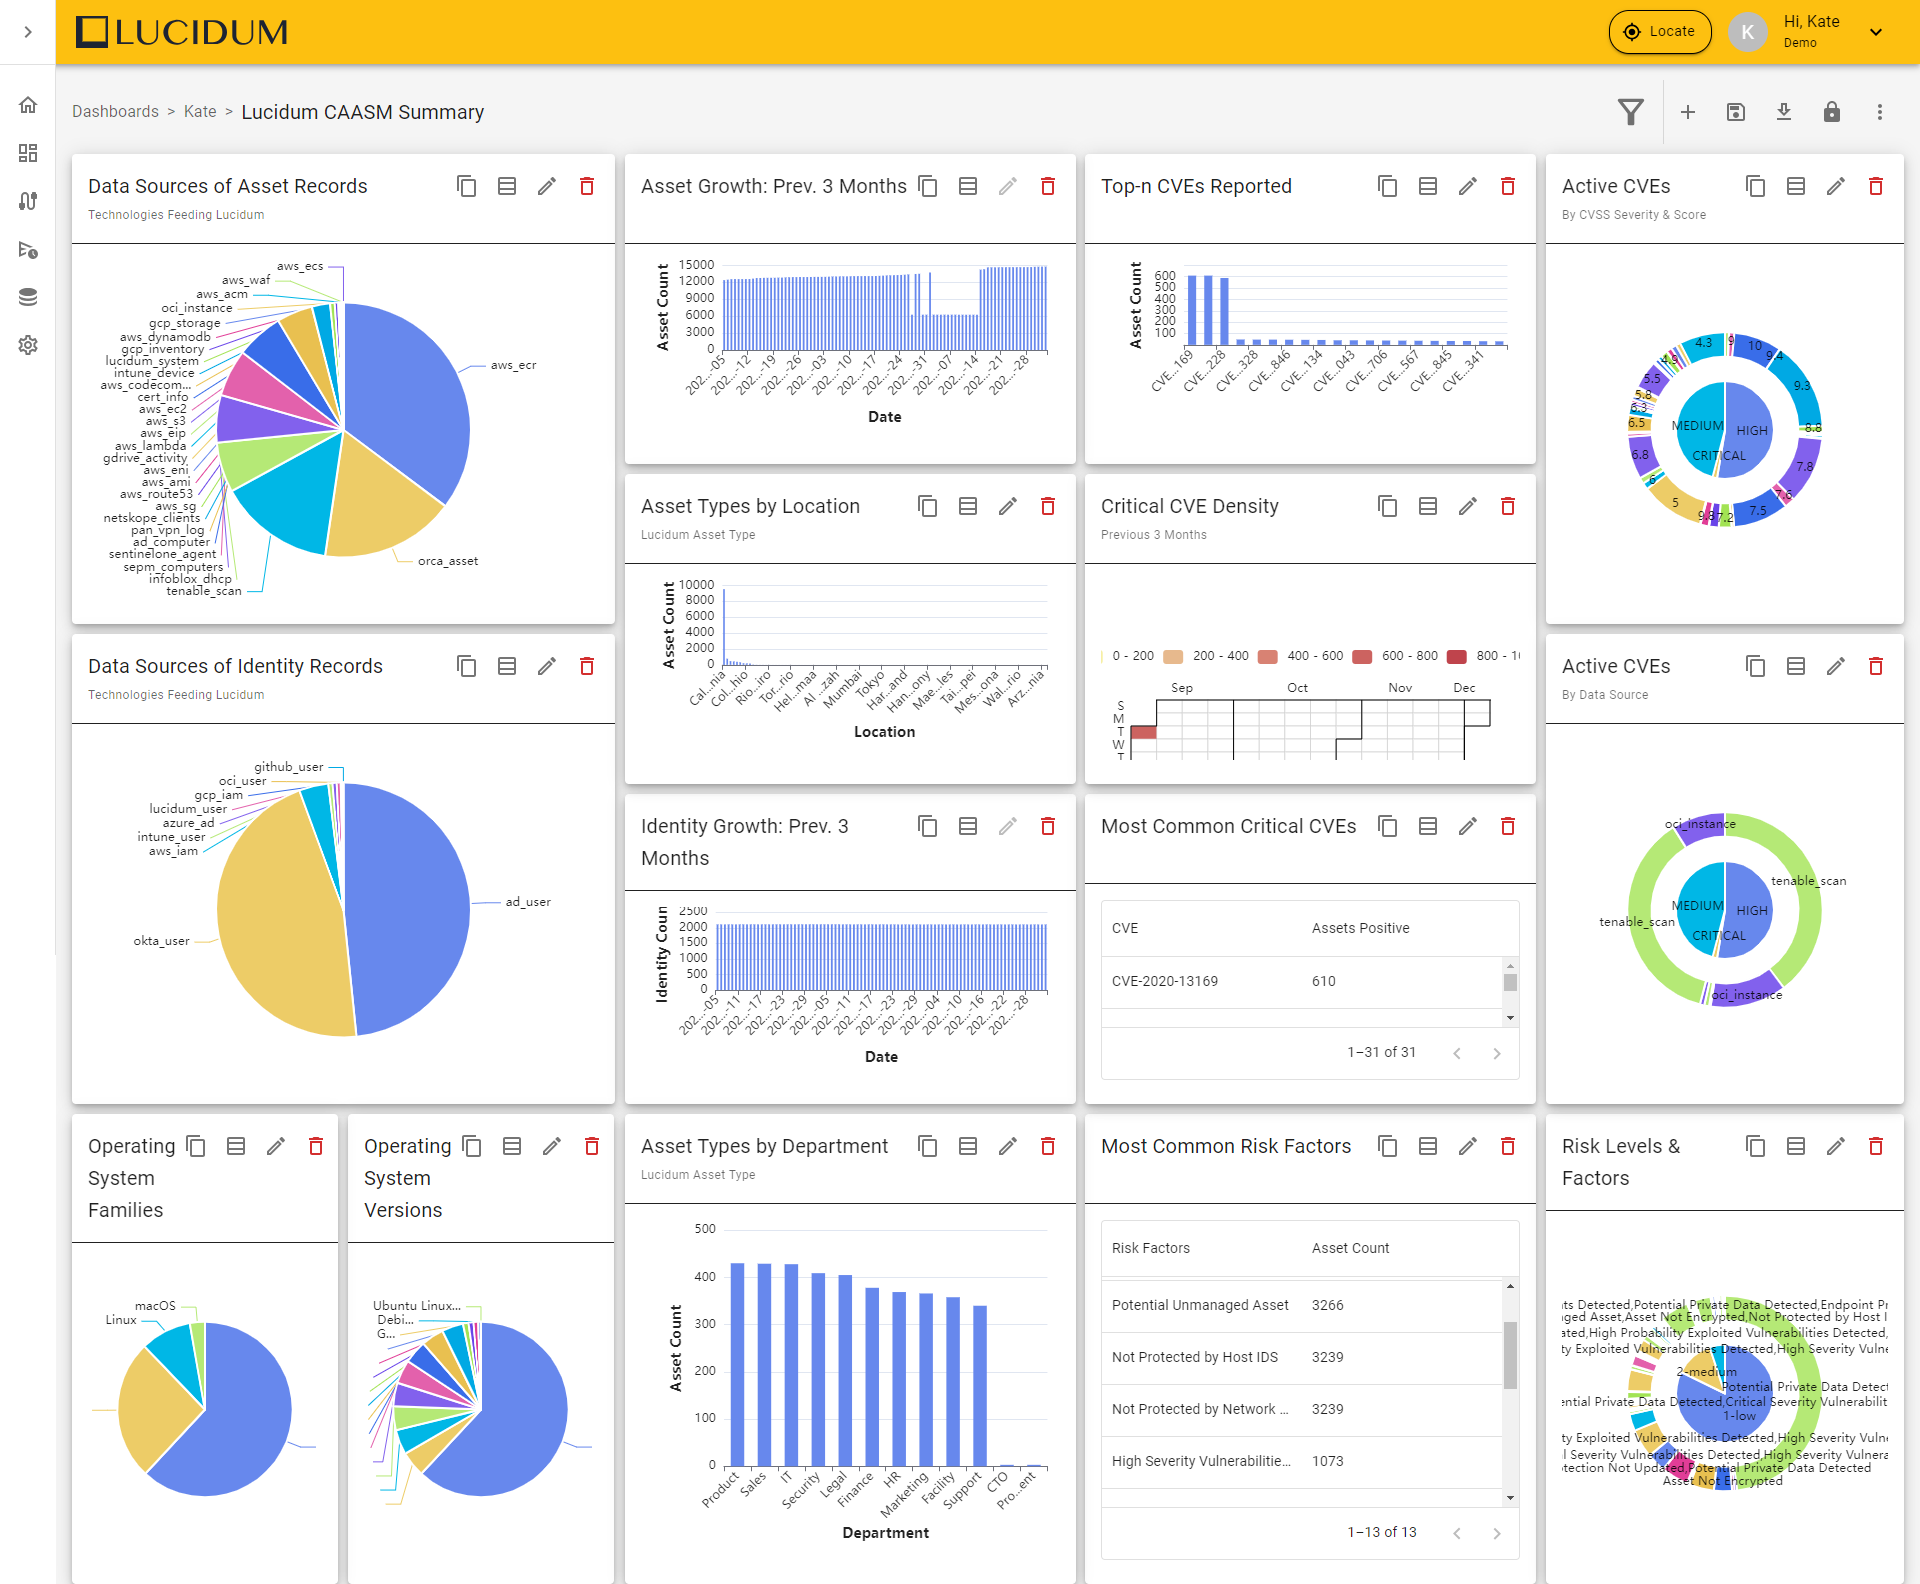This screenshot has width=1920, height=1584.
Task: Copy the Most Common Risk Factors table
Action: [x=1388, y=1146]
